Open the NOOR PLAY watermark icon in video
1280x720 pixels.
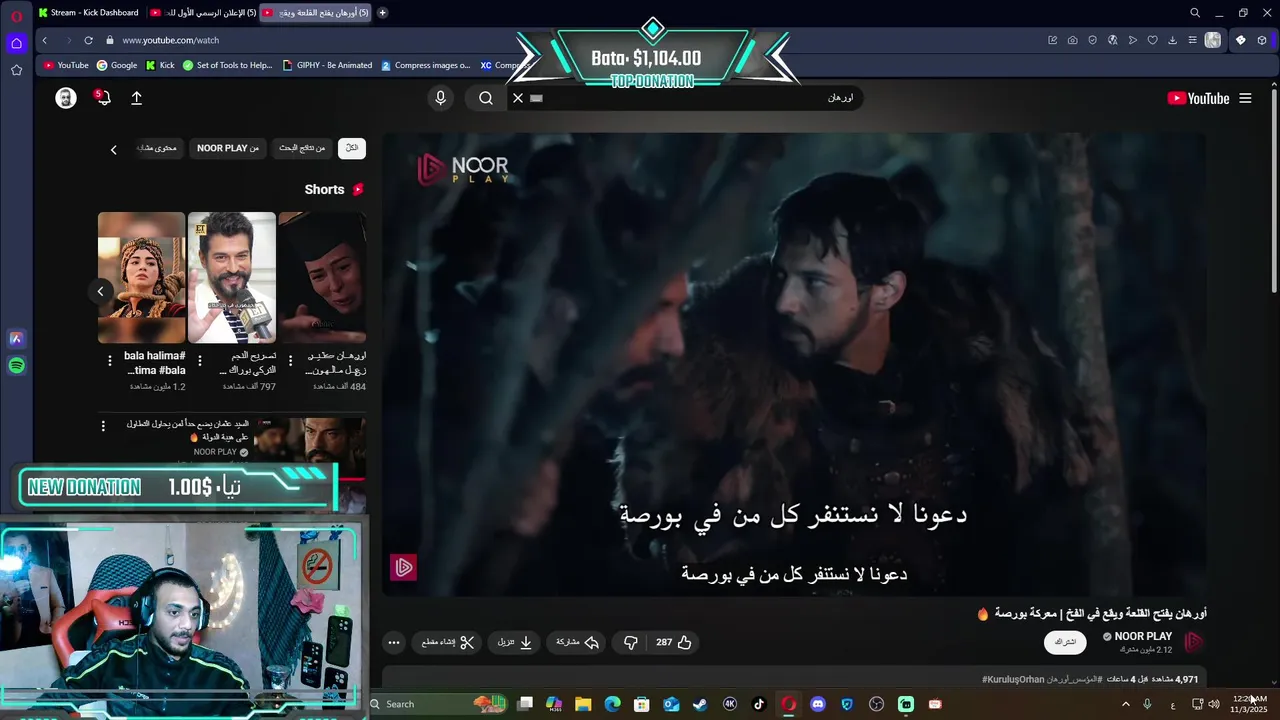pos(403,568)
